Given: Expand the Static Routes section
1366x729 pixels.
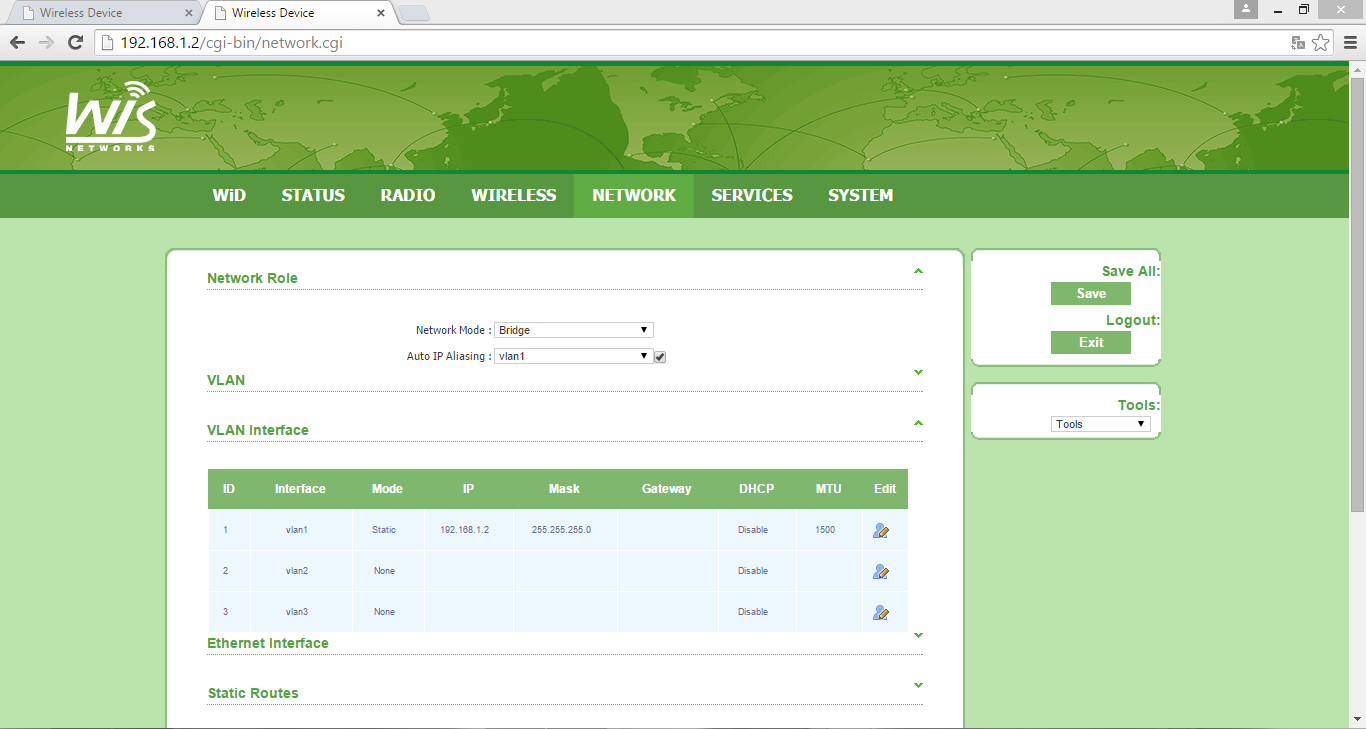Looking at the screenshot, I should [917, 685].
